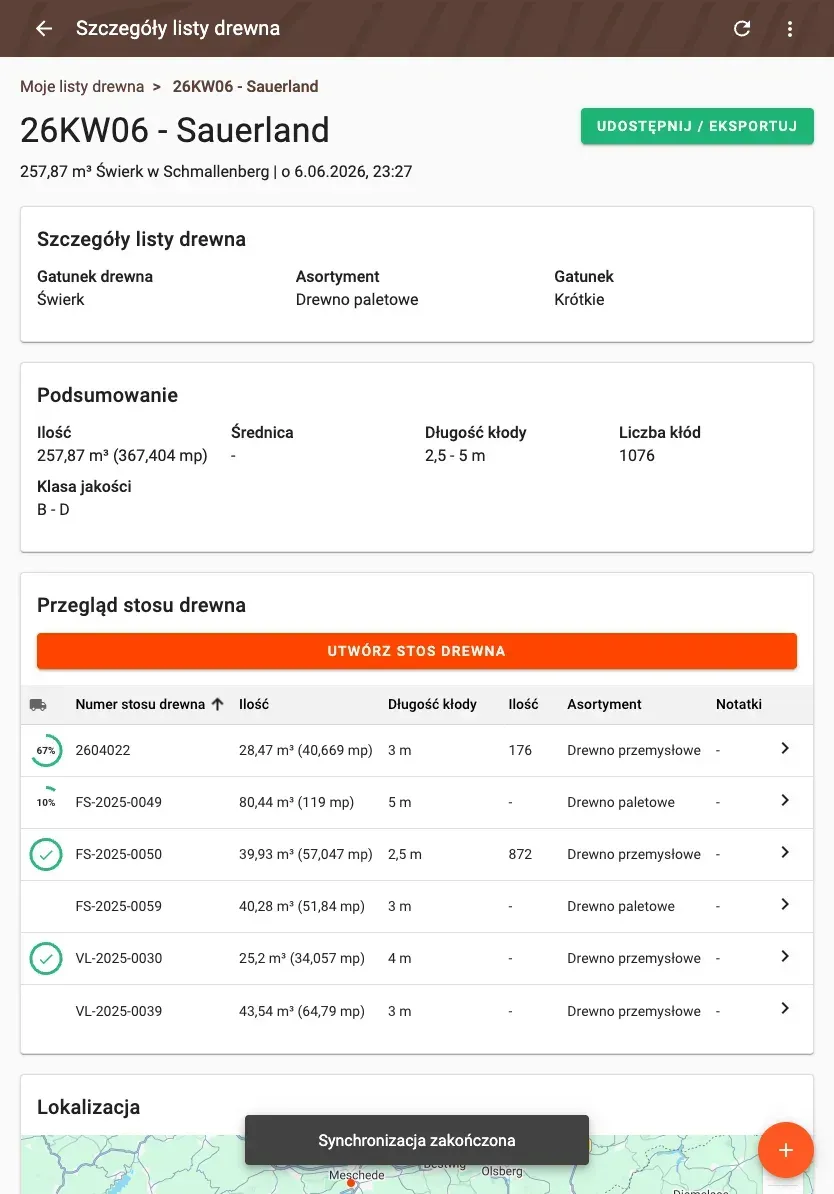The width and height of the screenshot is (834, 1194).
Task: Click the completed checkmark for FS-2025-0050
Action: [46, 854]
